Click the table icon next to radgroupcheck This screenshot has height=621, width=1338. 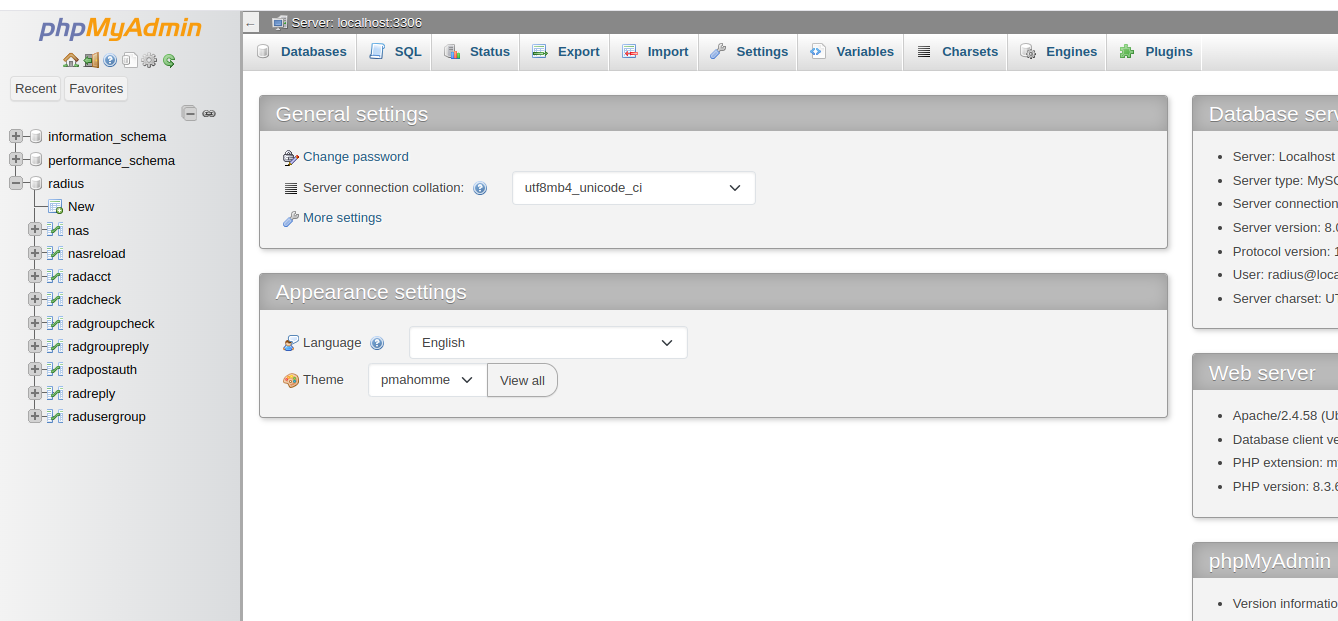56,323
